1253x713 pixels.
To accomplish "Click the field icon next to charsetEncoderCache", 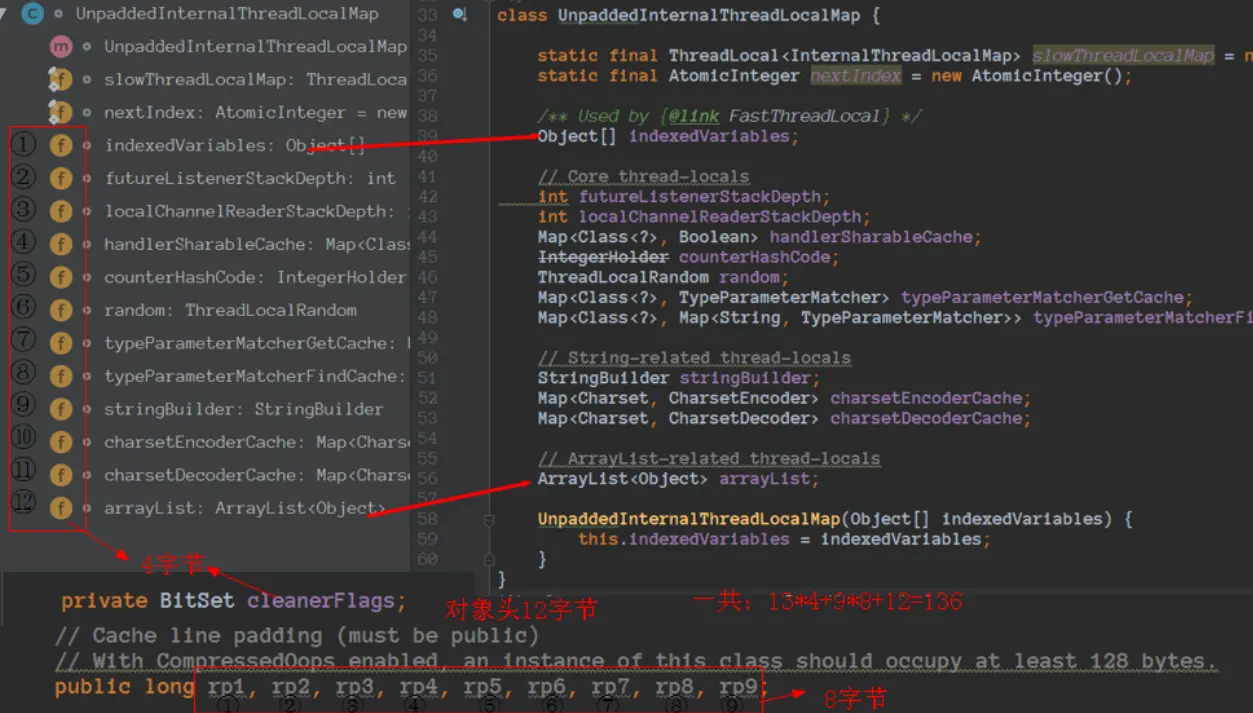I will [x=61, y=442].
